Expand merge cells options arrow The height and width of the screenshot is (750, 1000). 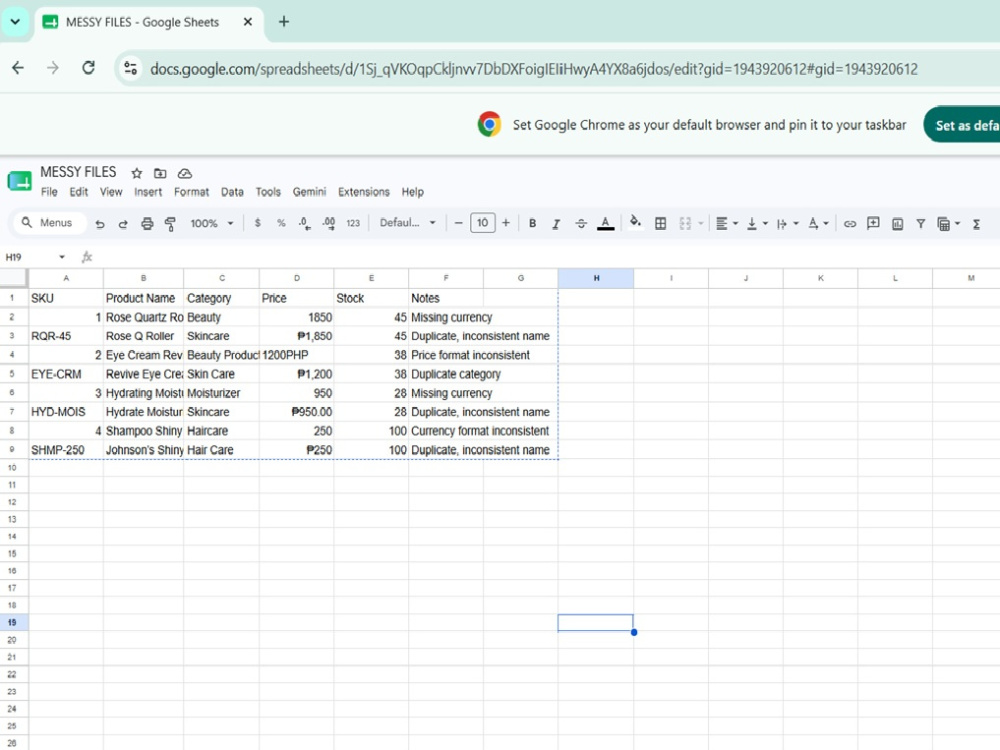(x=701, y=224)
